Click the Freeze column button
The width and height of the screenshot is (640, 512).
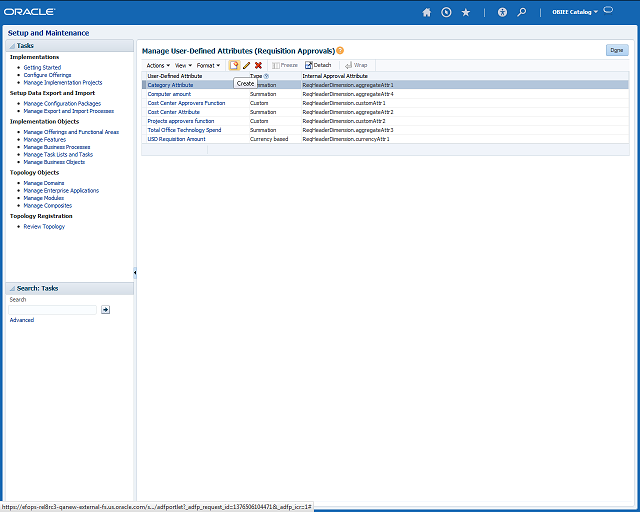285,65
